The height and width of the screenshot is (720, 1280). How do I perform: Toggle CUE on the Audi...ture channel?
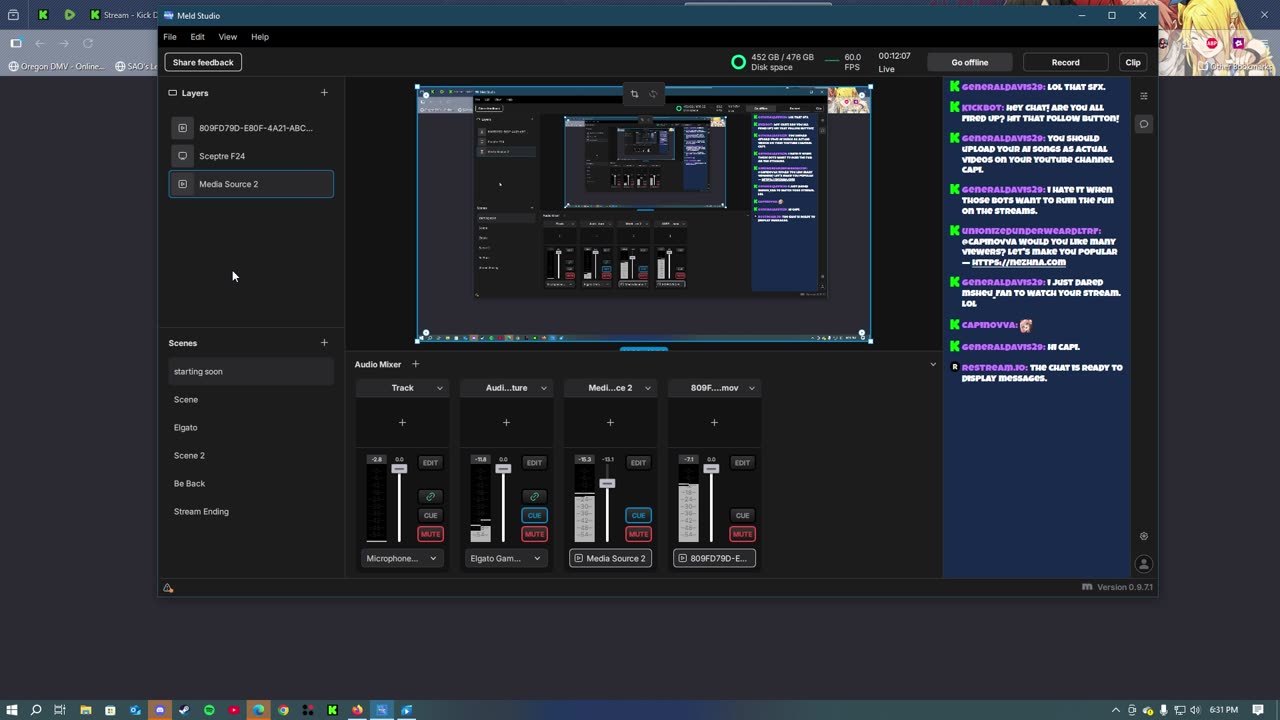(x=534, y=515)
